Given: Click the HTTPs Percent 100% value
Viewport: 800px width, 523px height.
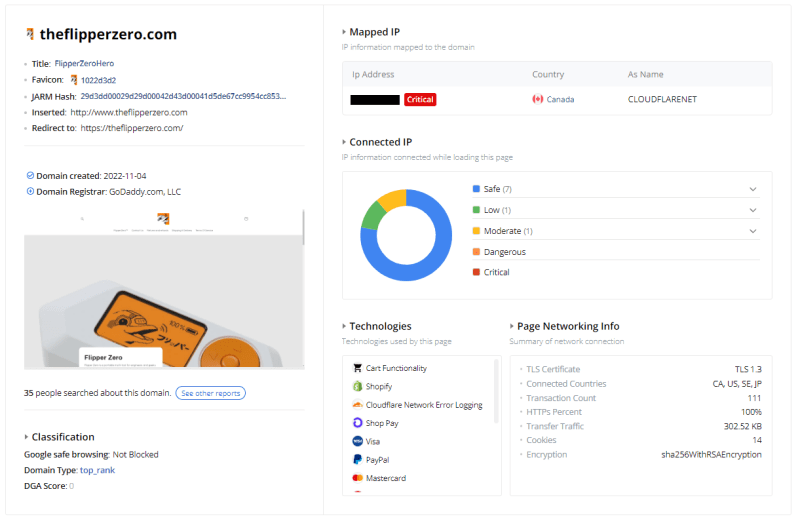Looking at the screenshot, I should tap(751, 412).
